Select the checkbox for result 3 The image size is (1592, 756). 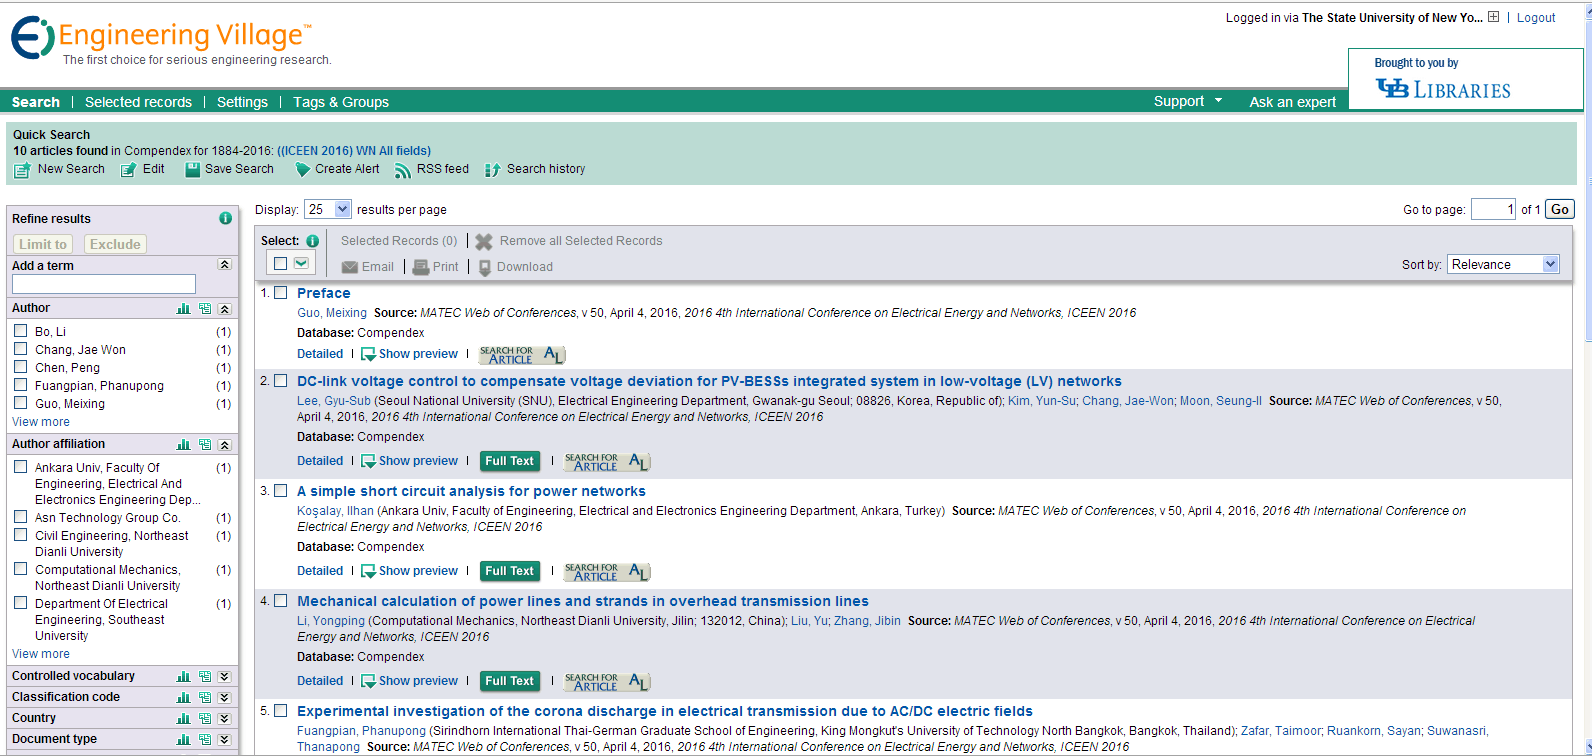point(281,491)
